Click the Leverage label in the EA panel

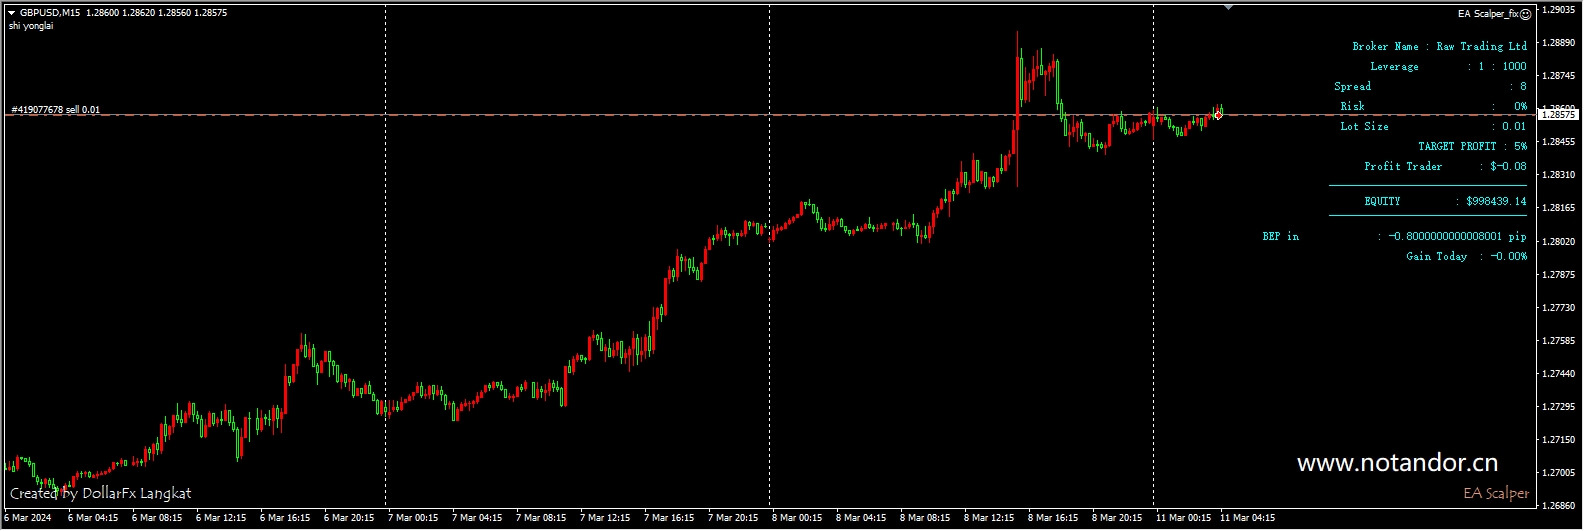coord(1394,66)
